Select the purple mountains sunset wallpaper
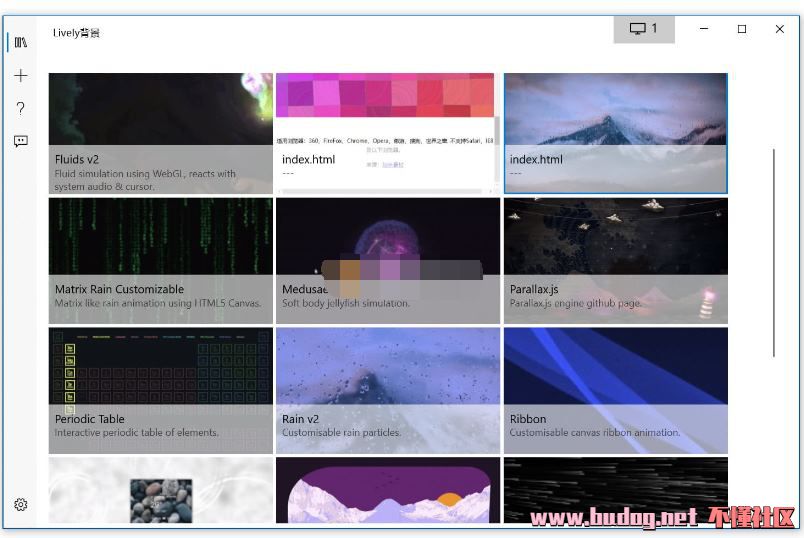This screenshot has height=538, width=804. point(387,492)
